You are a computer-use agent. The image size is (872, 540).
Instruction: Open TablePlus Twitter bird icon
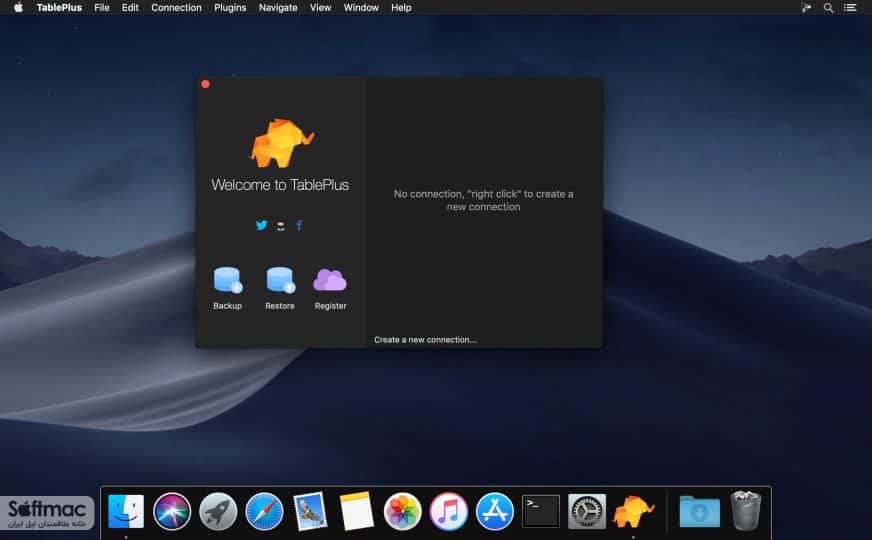tap(261, 225)
